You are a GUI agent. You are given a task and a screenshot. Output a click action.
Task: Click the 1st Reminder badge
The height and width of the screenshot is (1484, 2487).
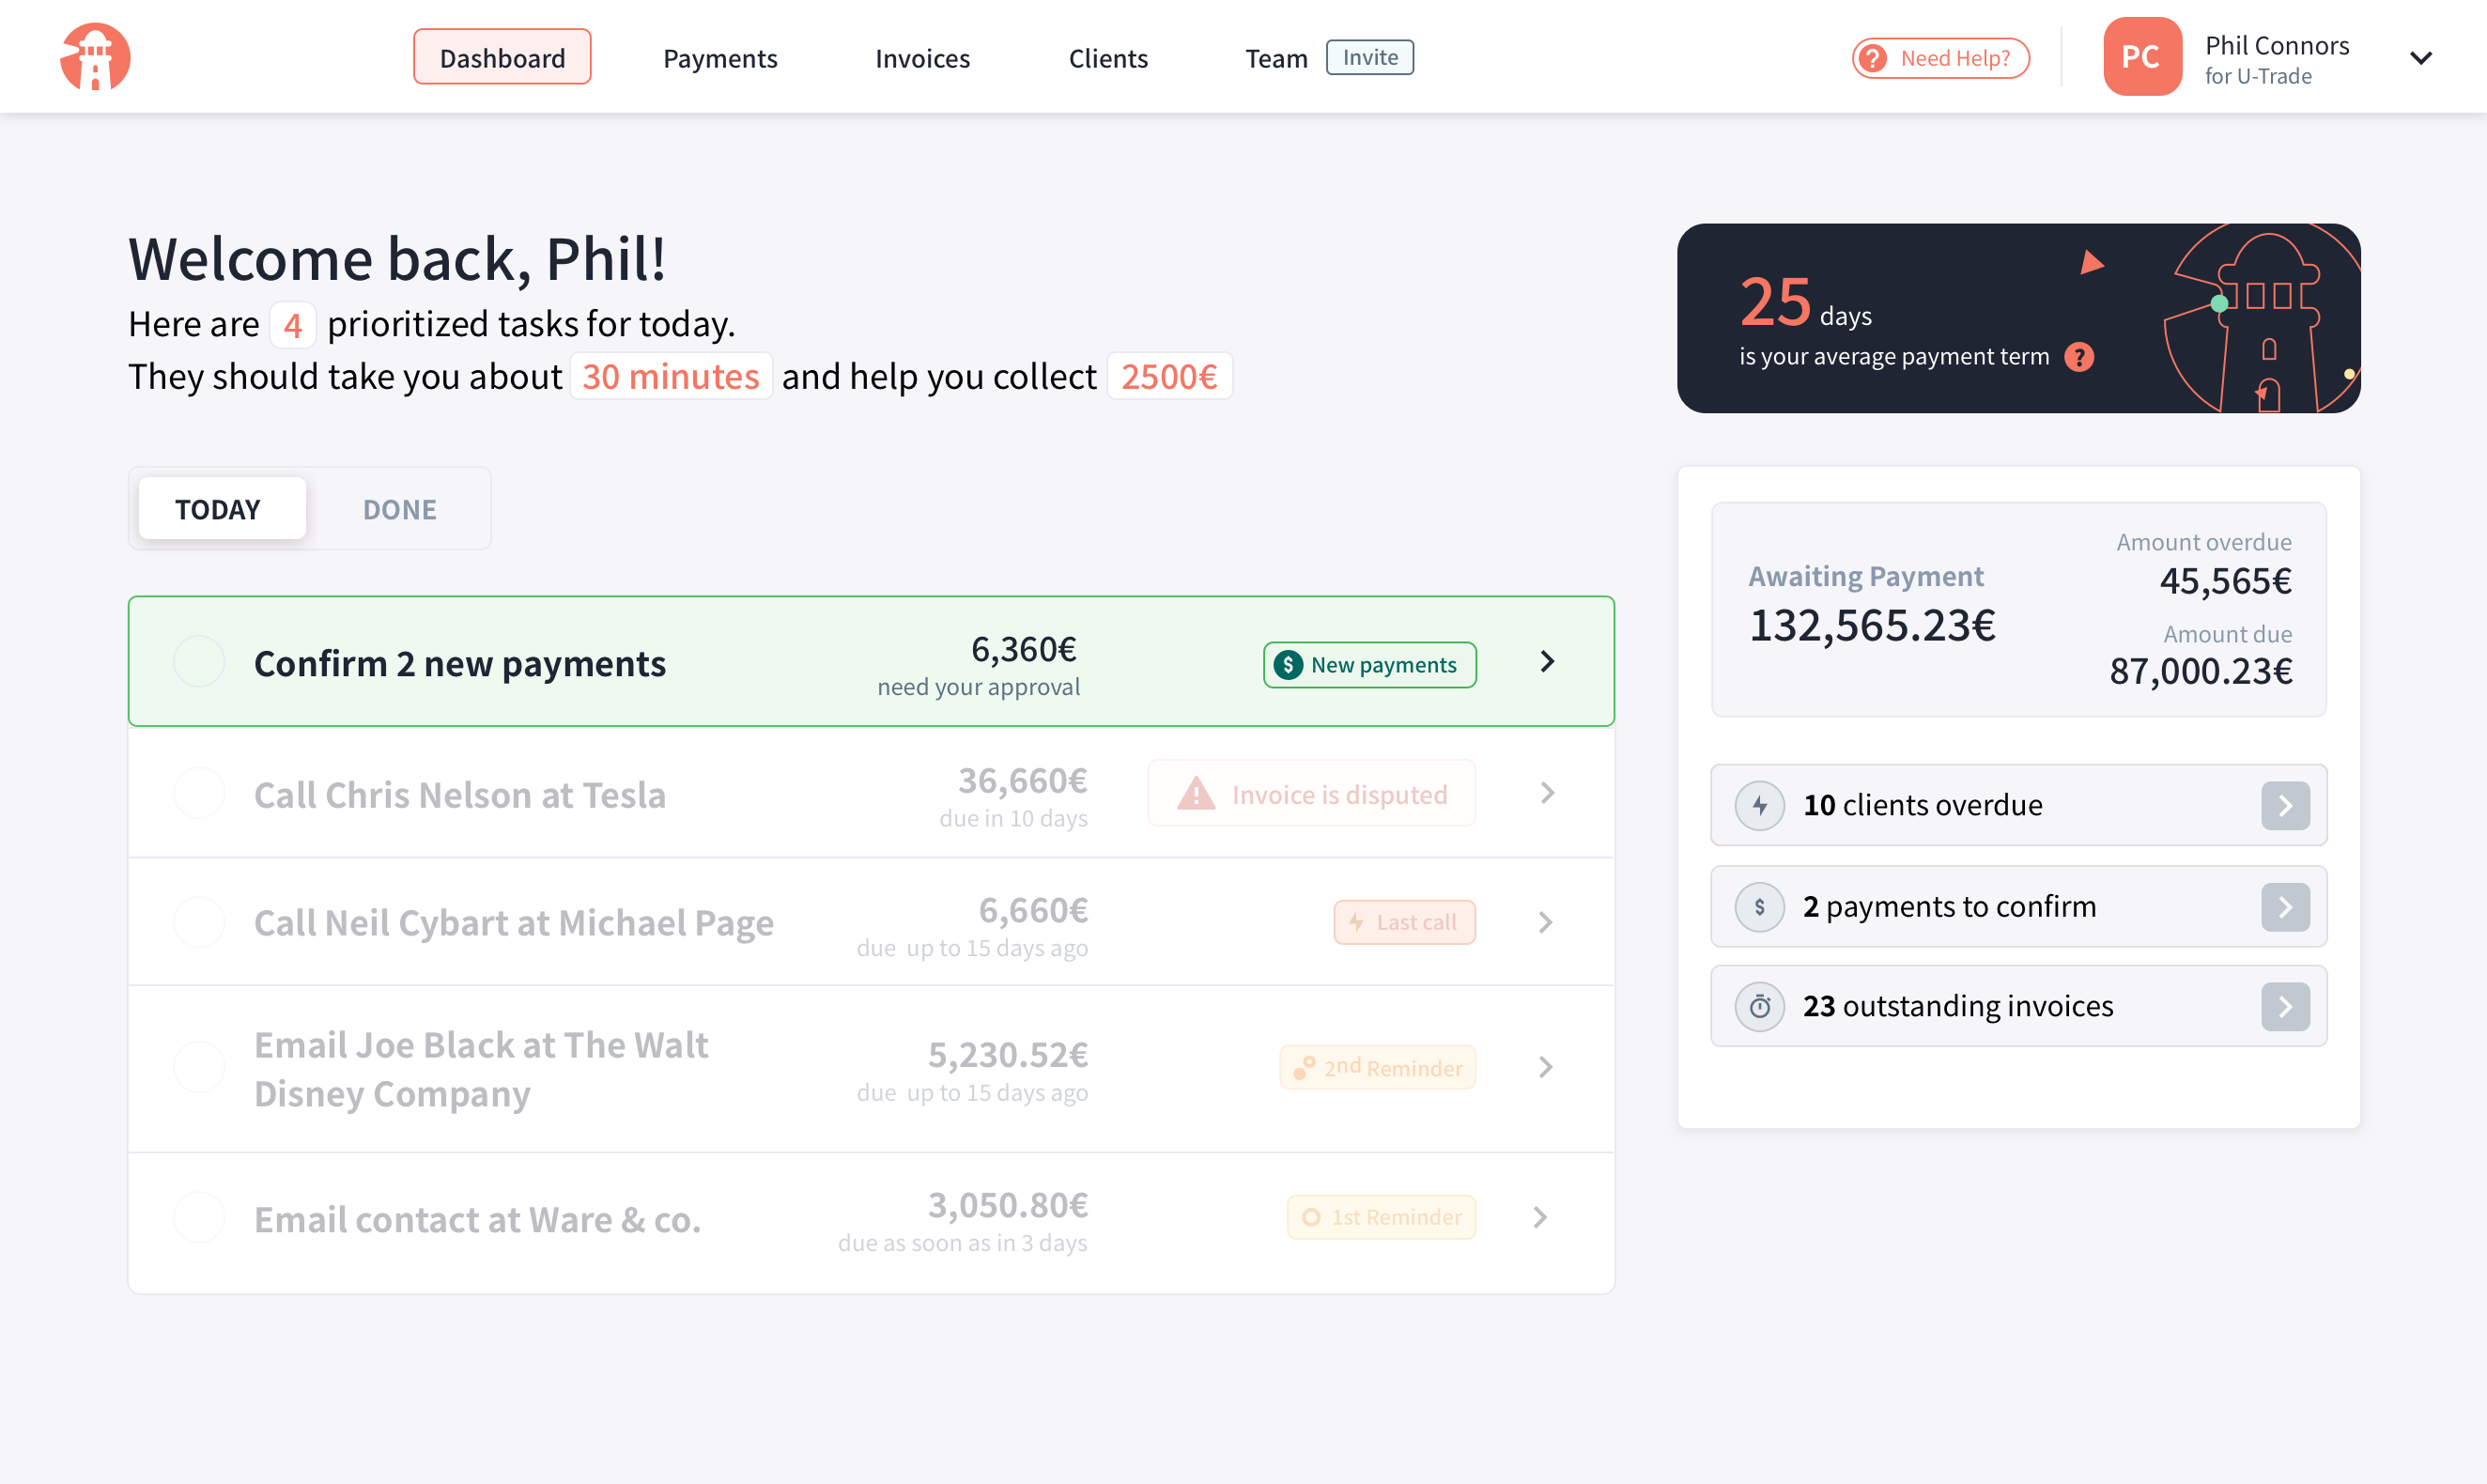pyautogui.click(x=1381, y=1218)
